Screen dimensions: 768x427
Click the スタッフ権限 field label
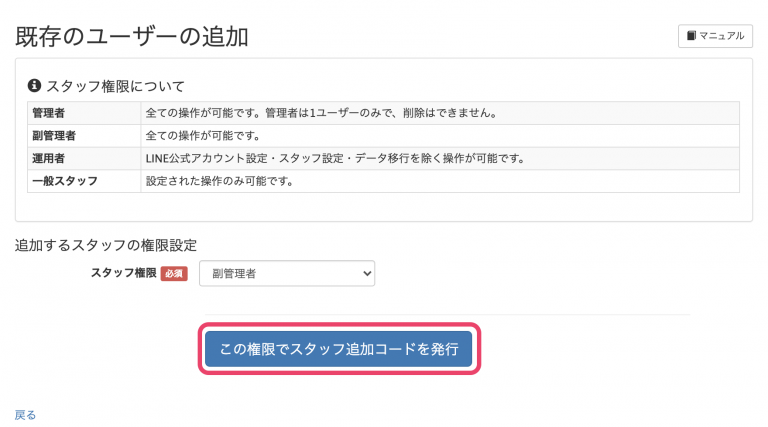(123, 273)
